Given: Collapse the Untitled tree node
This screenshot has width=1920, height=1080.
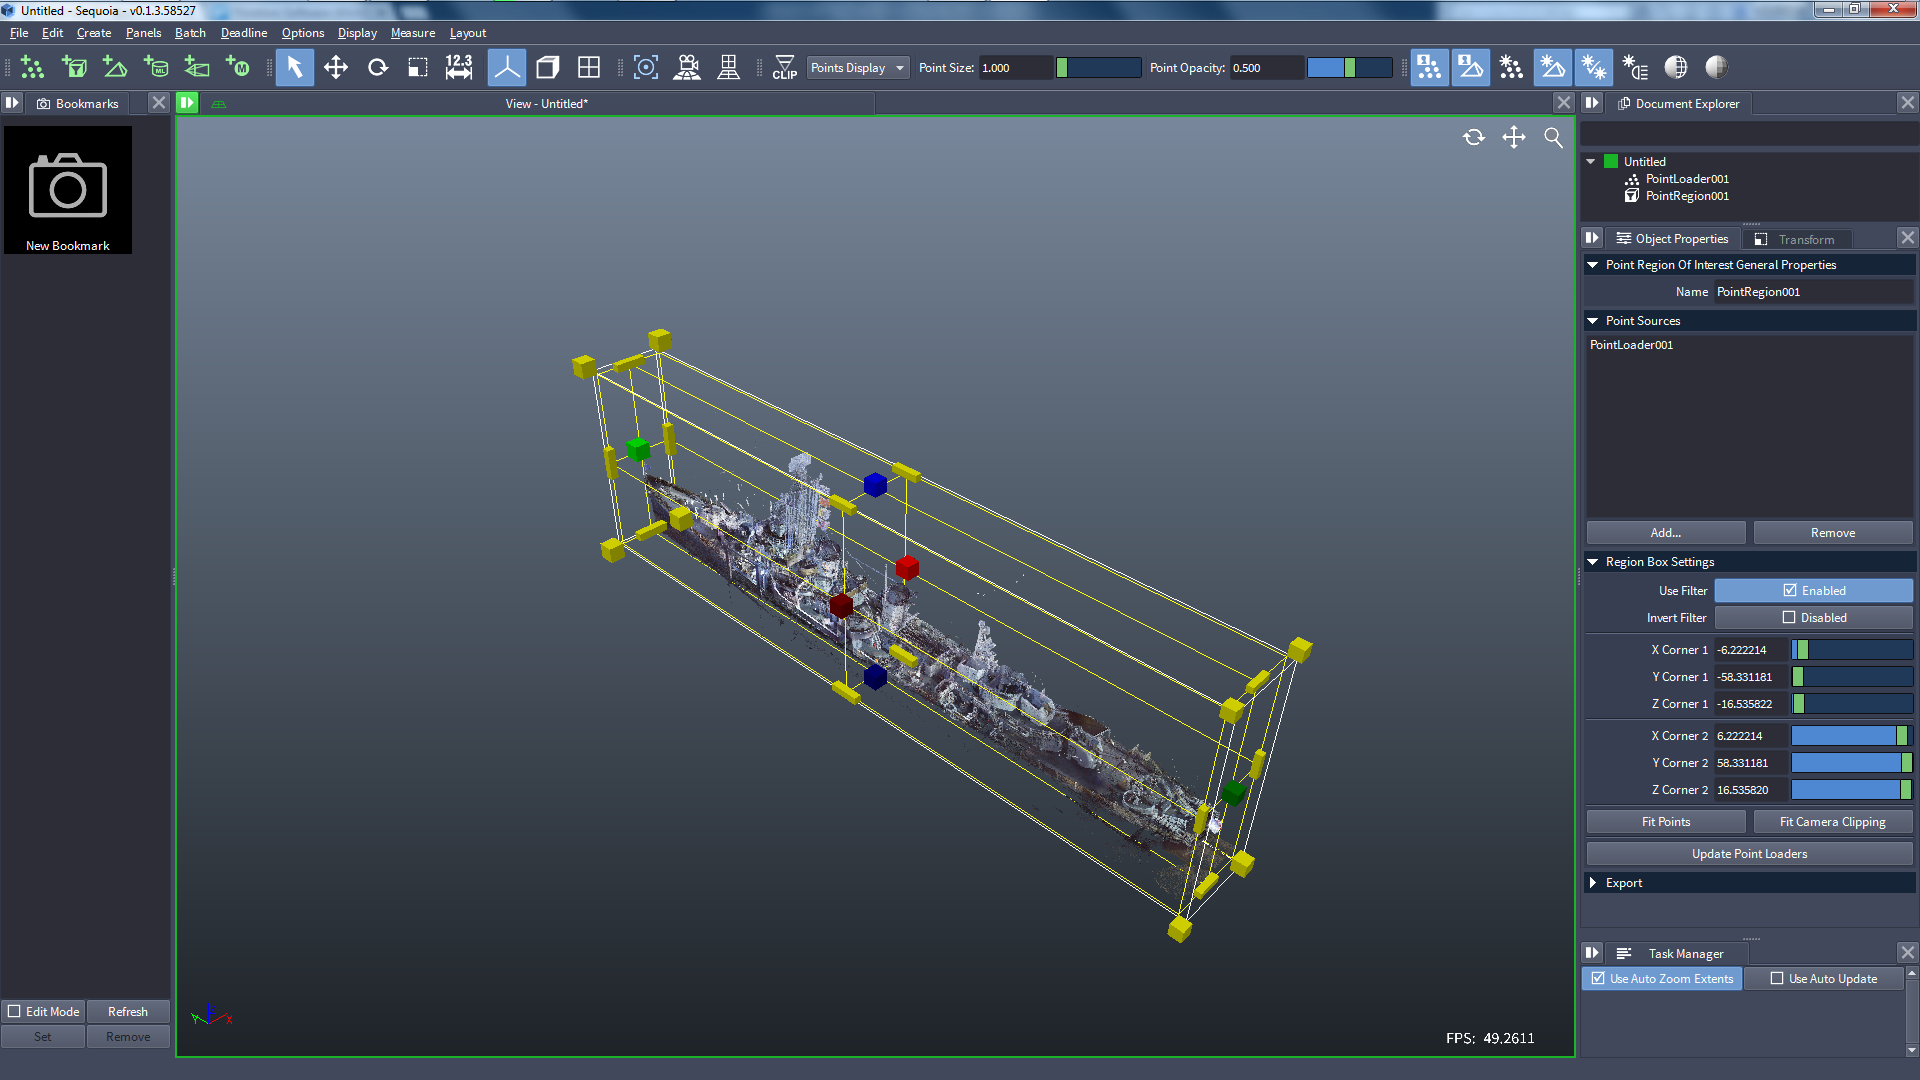Looking at the screenshot, I should pyautogui.click(x=1591, y=161).
